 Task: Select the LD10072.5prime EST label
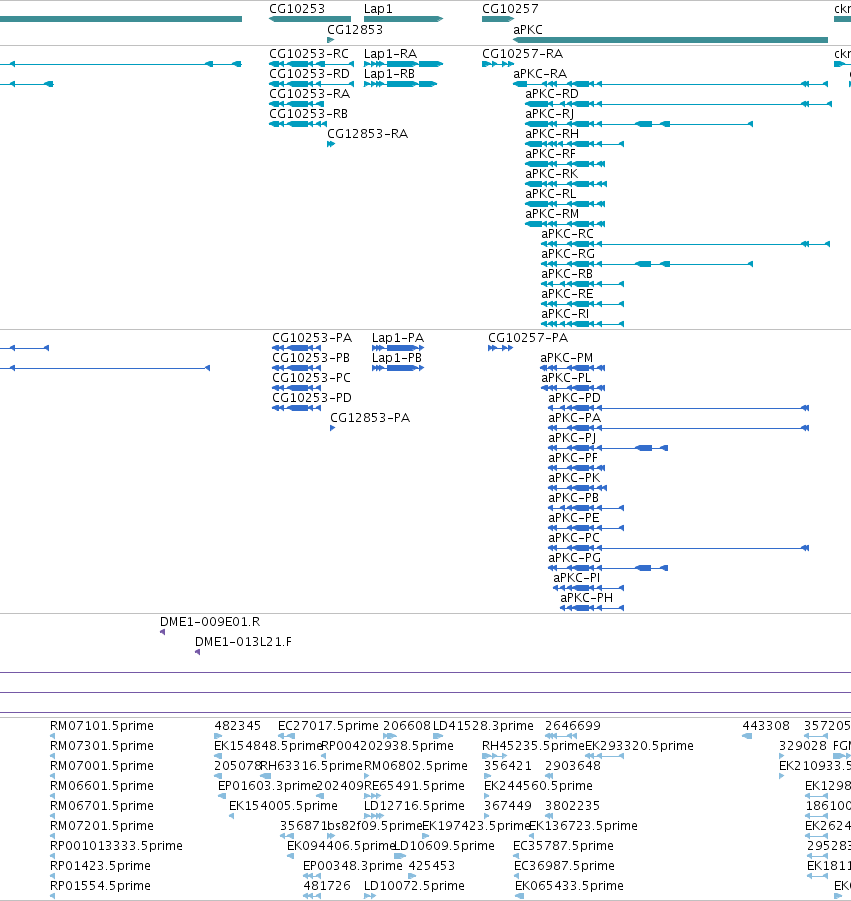click(x=414, y=885)
